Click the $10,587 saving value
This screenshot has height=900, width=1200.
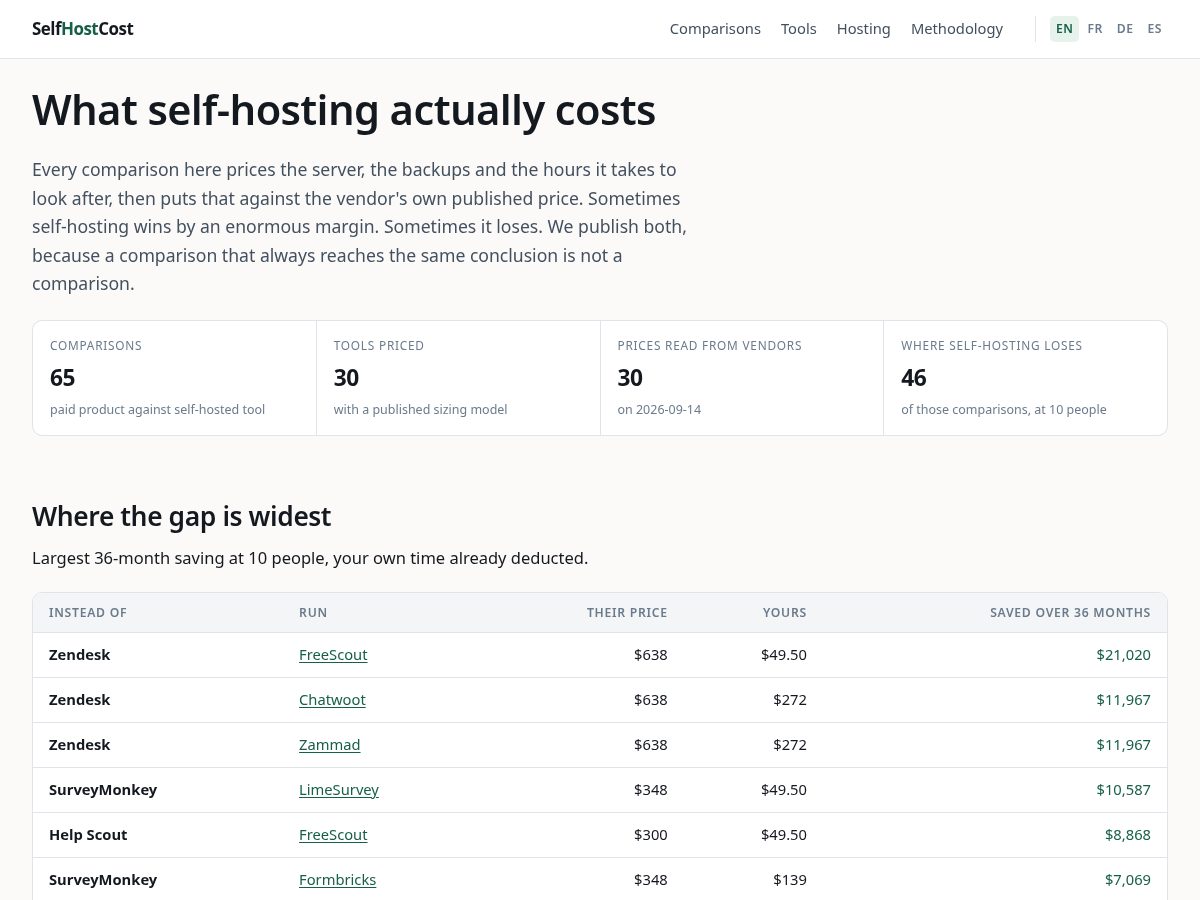pos(1123,790)
